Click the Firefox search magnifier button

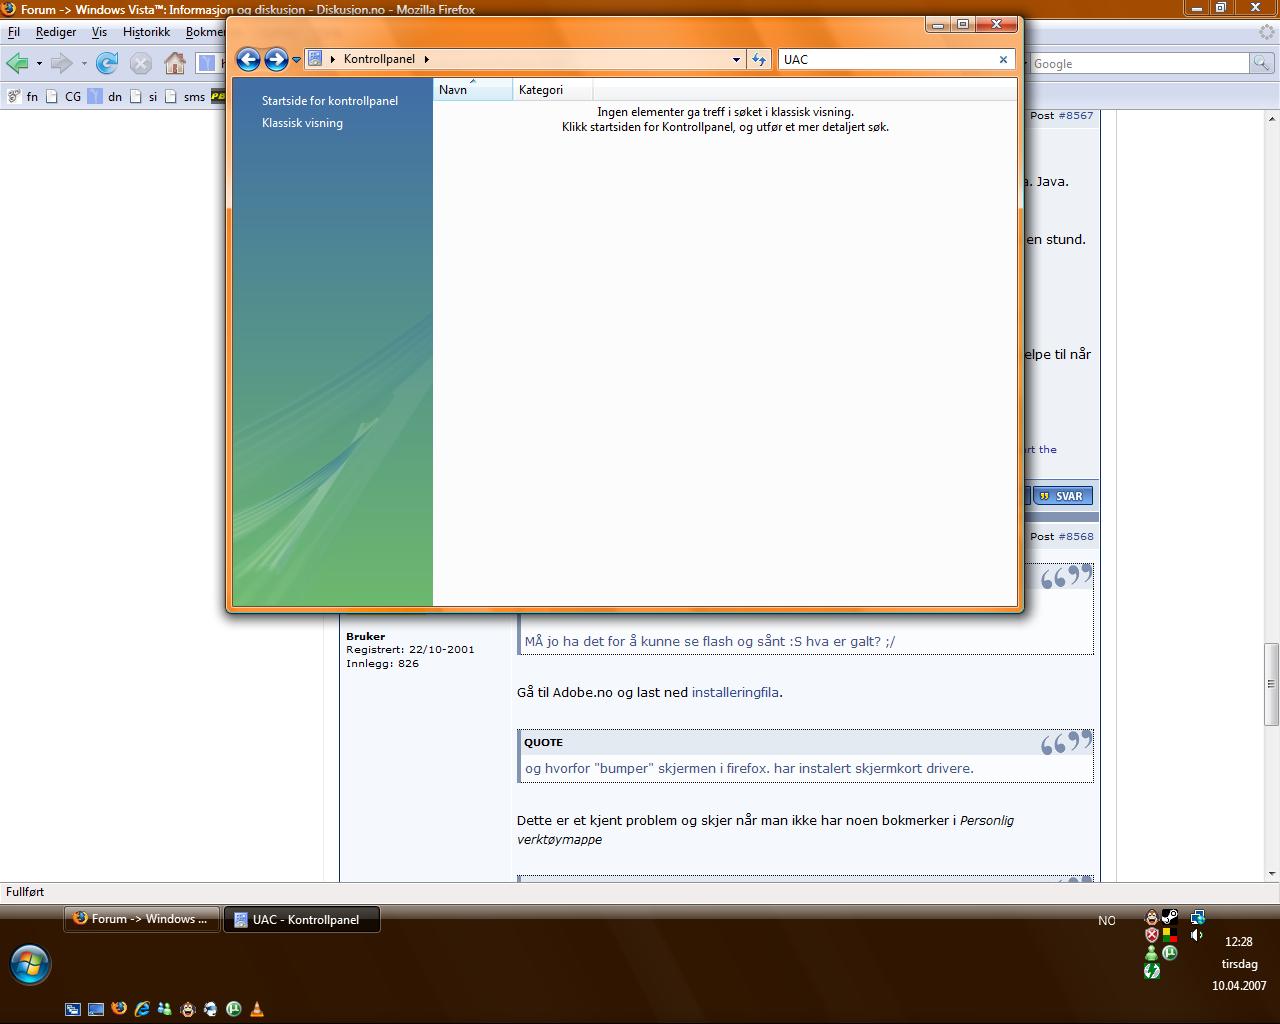tap(1263, 64)
